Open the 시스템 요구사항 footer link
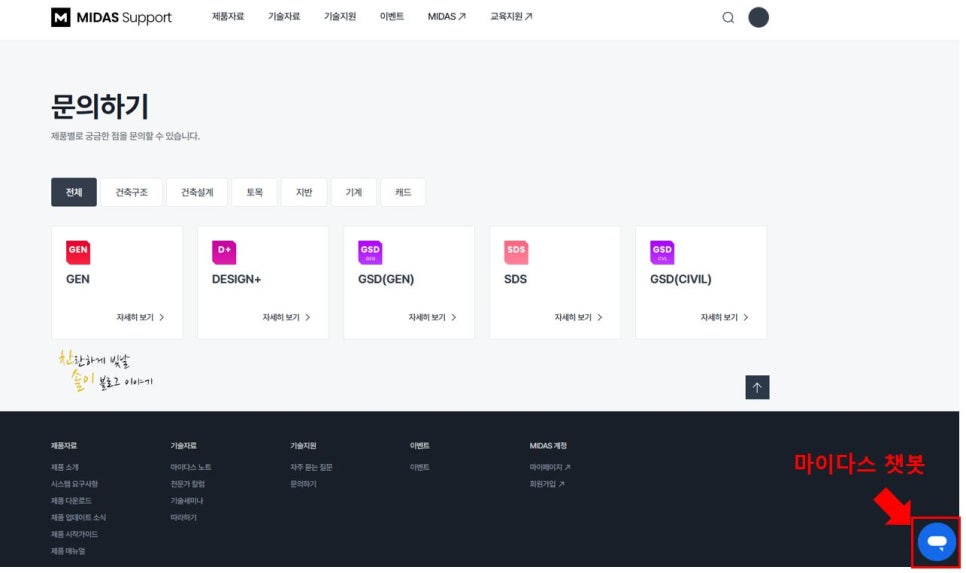Viewport: 966px width, 573px height. tap(75, 484)
